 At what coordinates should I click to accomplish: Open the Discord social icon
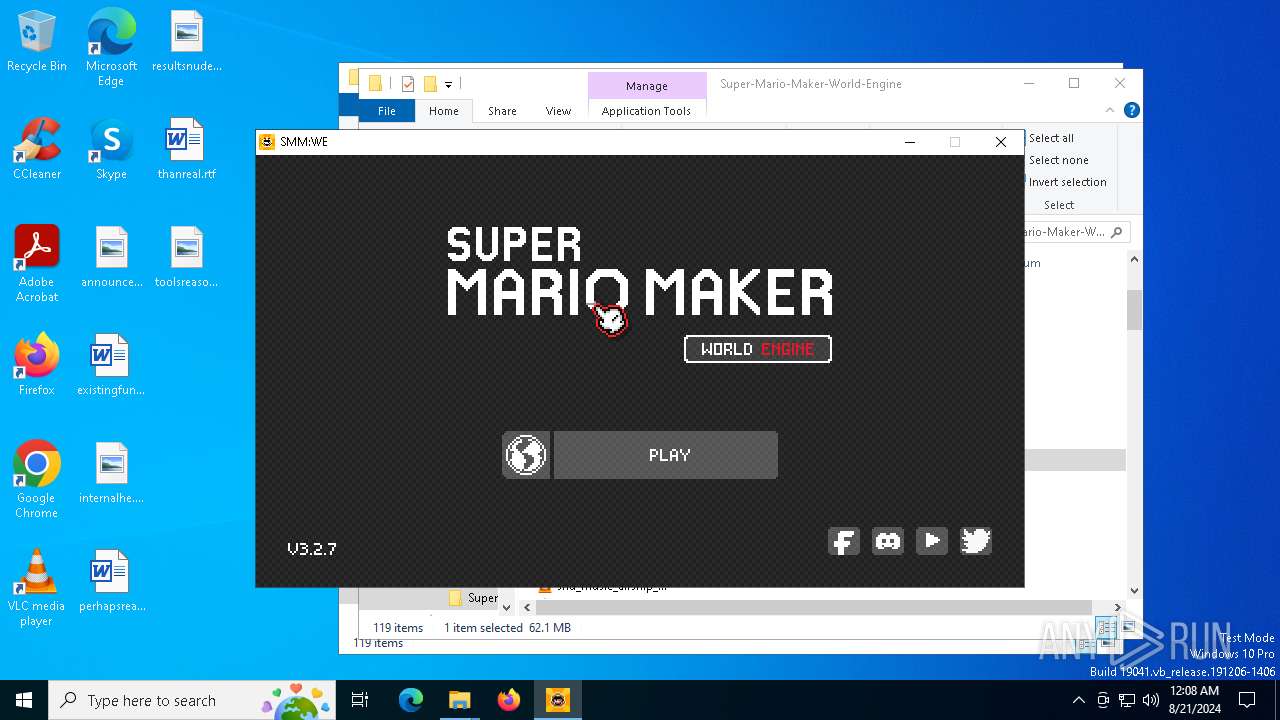(x=888, y=541)
